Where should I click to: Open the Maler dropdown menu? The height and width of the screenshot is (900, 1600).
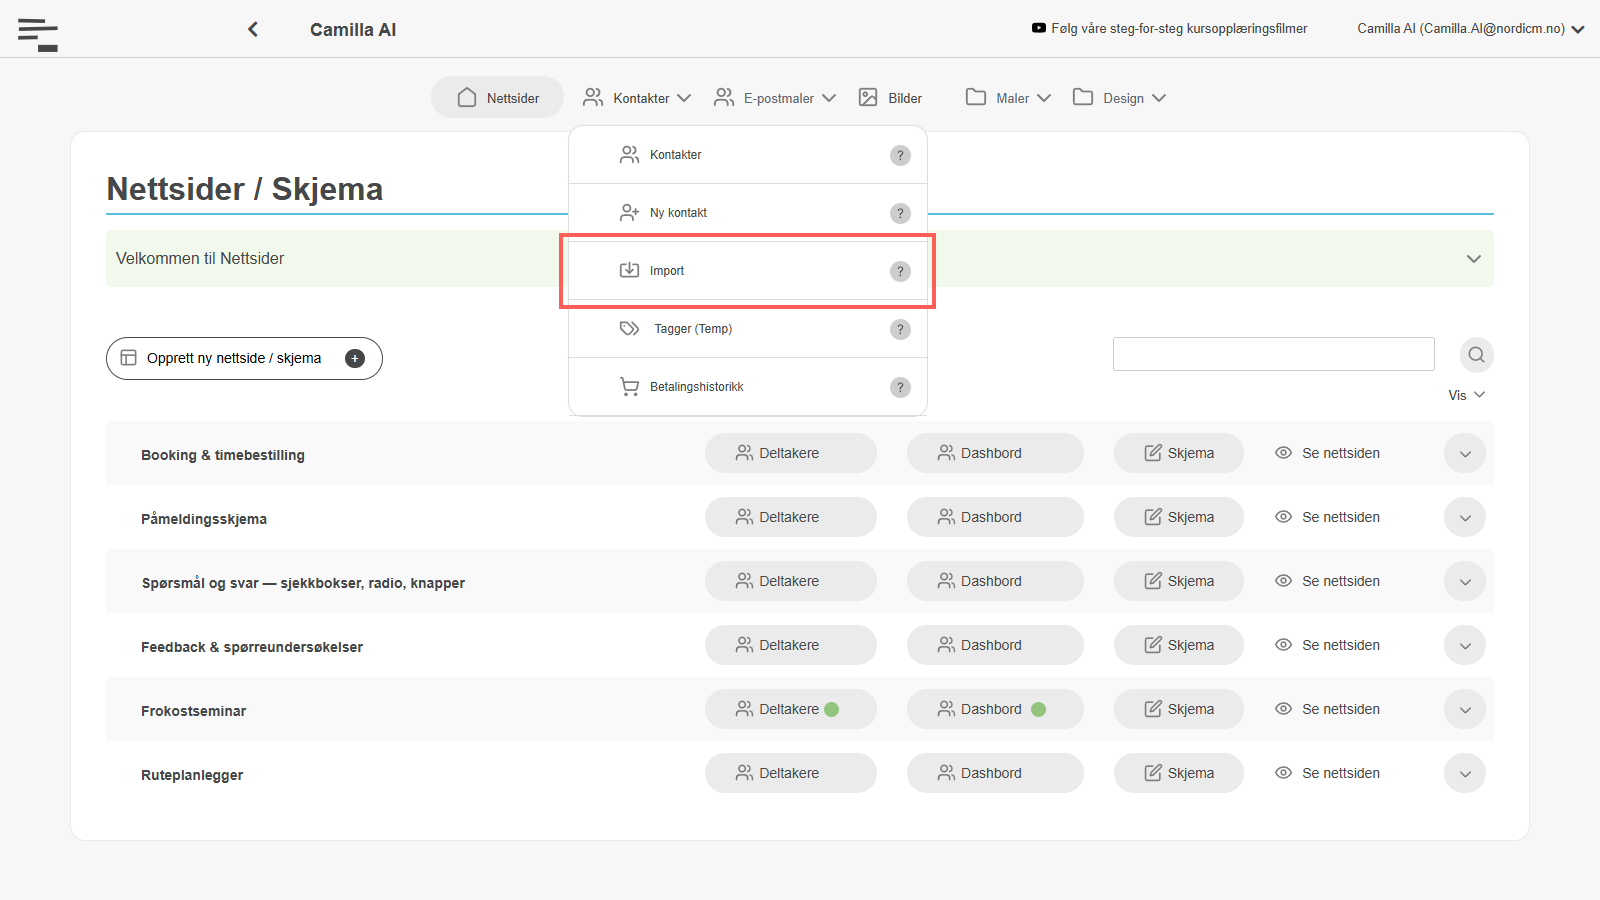coord(1008,98)
